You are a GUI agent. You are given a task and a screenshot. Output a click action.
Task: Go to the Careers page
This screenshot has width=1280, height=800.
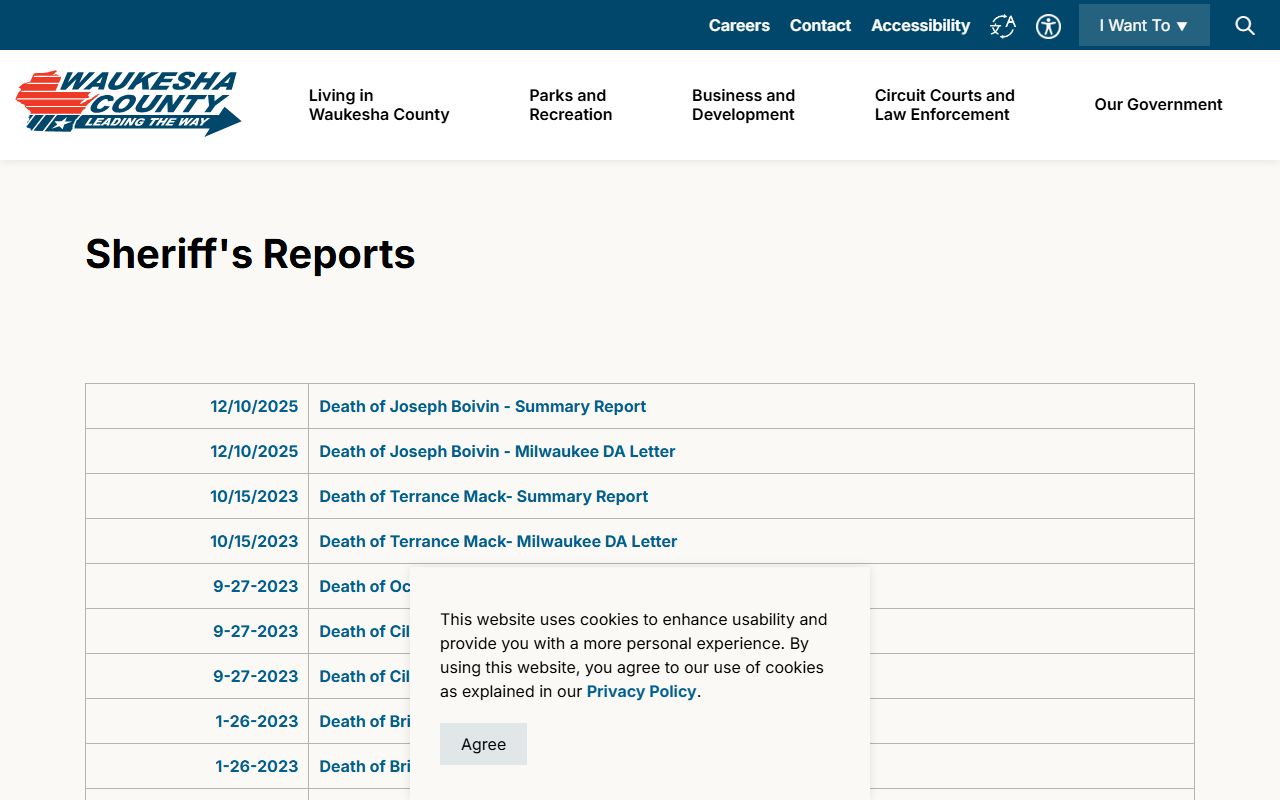pyautogui.click(x=739, y=25)
